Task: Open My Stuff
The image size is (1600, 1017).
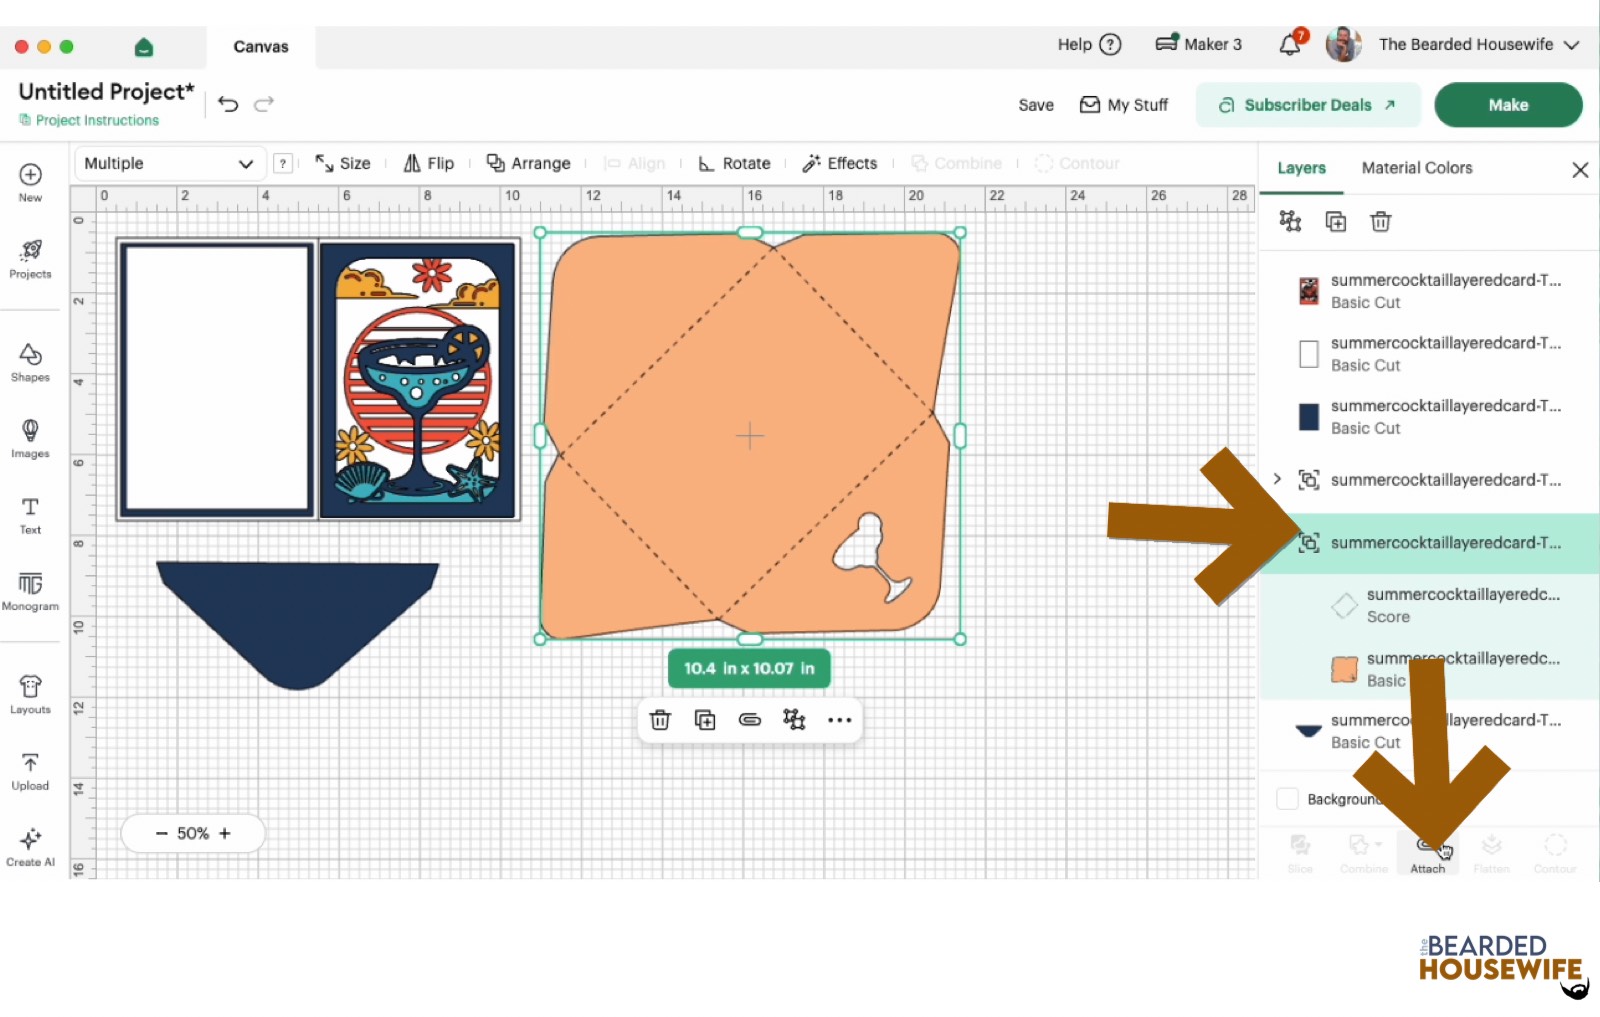Action: (x=1124, y=105)
